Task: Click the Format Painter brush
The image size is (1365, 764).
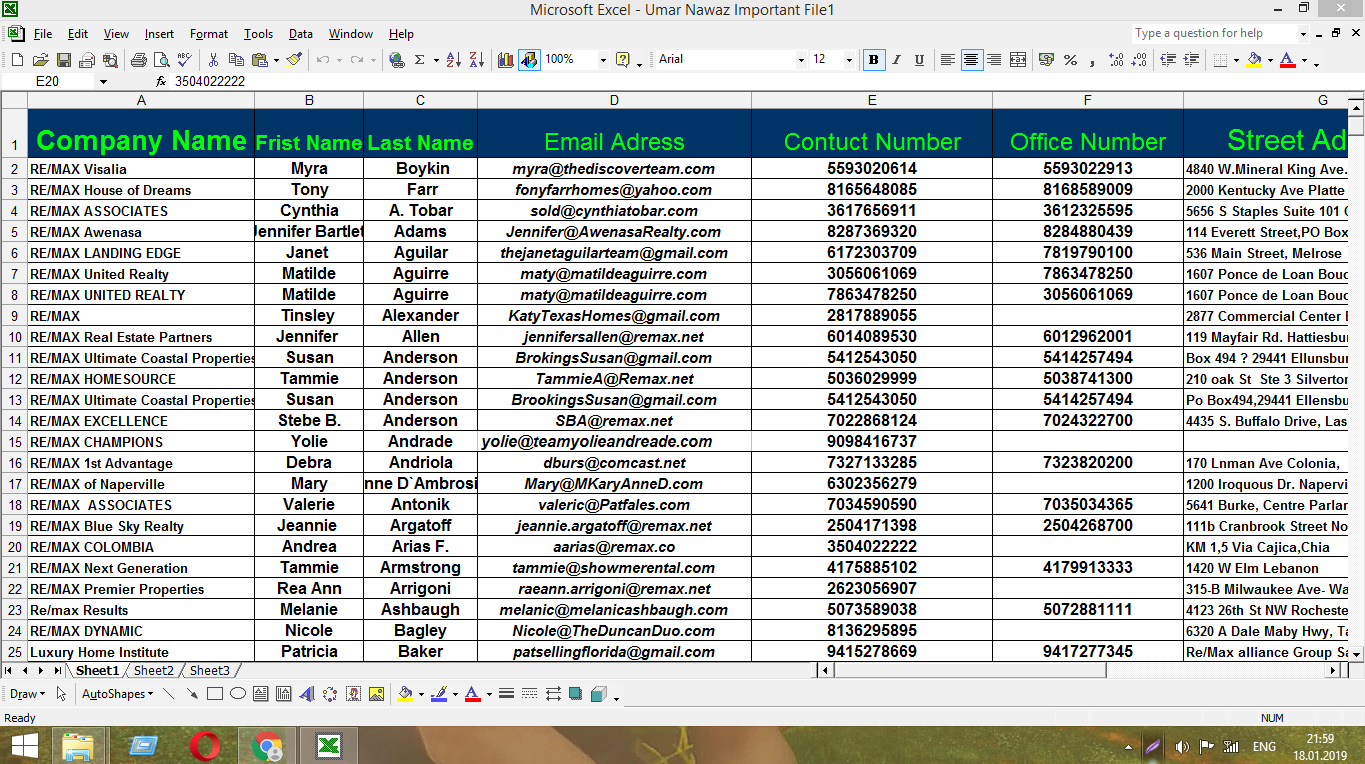Action: (294, 60)
